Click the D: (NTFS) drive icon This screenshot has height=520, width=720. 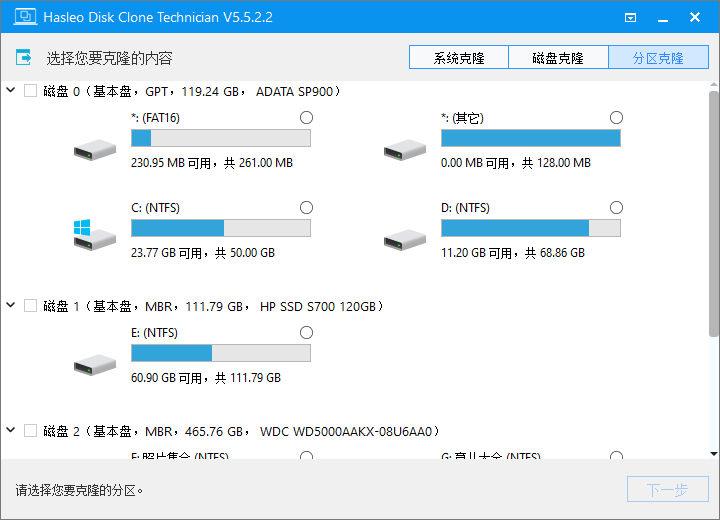[404, 239]
